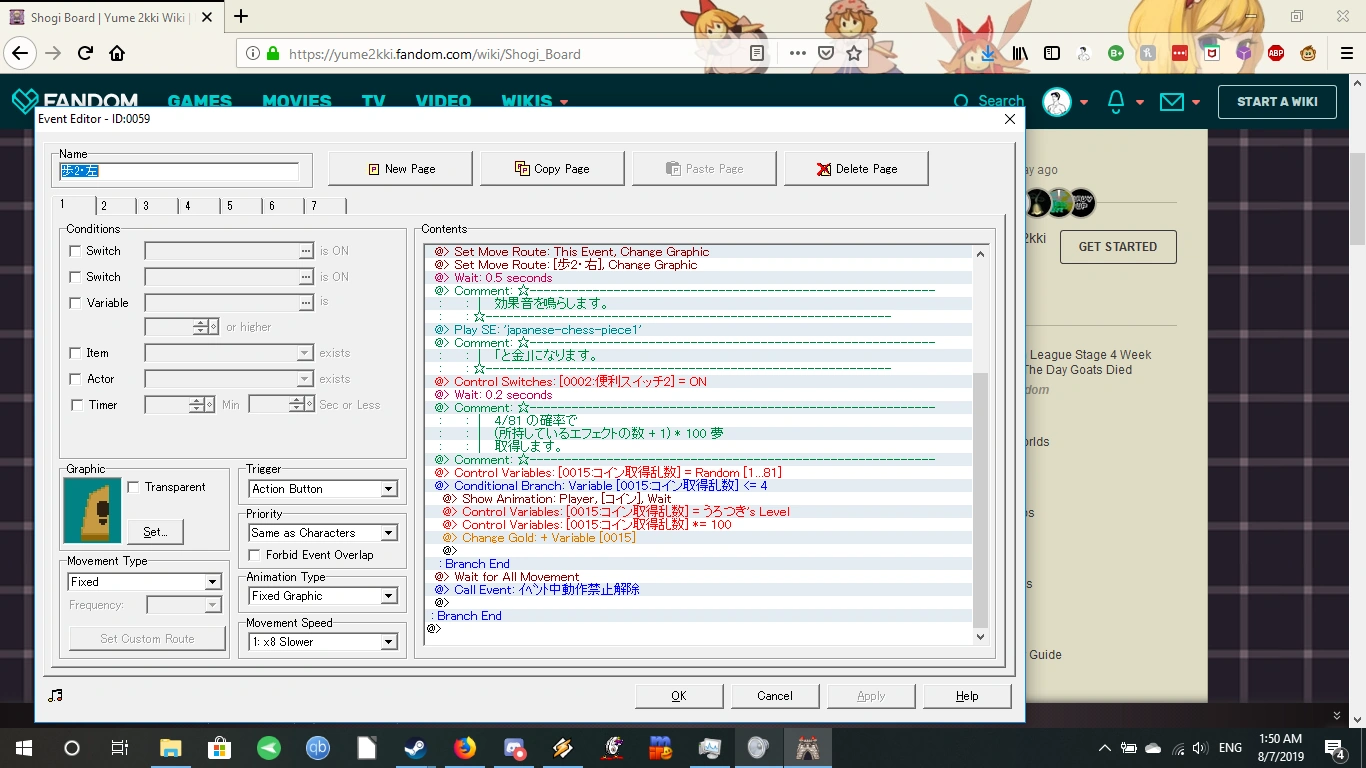Check the Forbid Event Overlap option

[x=256, y=555]
